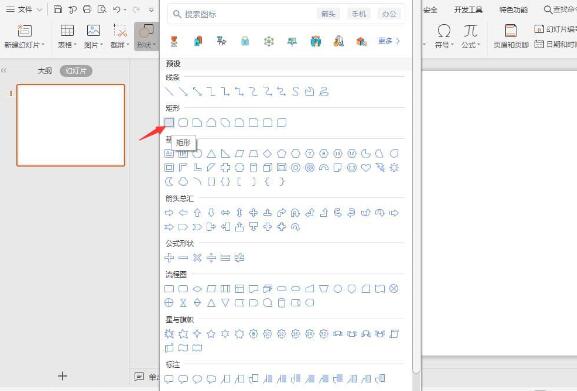This screenshot has height=391, width=577.
Task: Switch to the 幻灯片 pane tab
Action: [x=76, y=71]
